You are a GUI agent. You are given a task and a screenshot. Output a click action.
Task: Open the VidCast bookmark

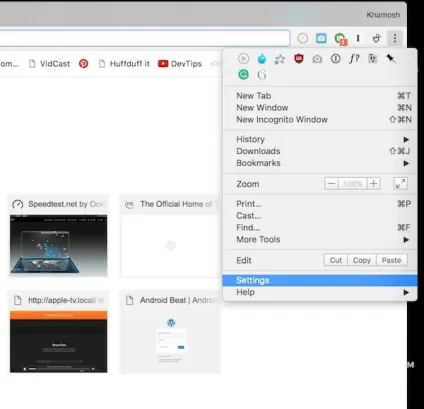click(49, 64)
